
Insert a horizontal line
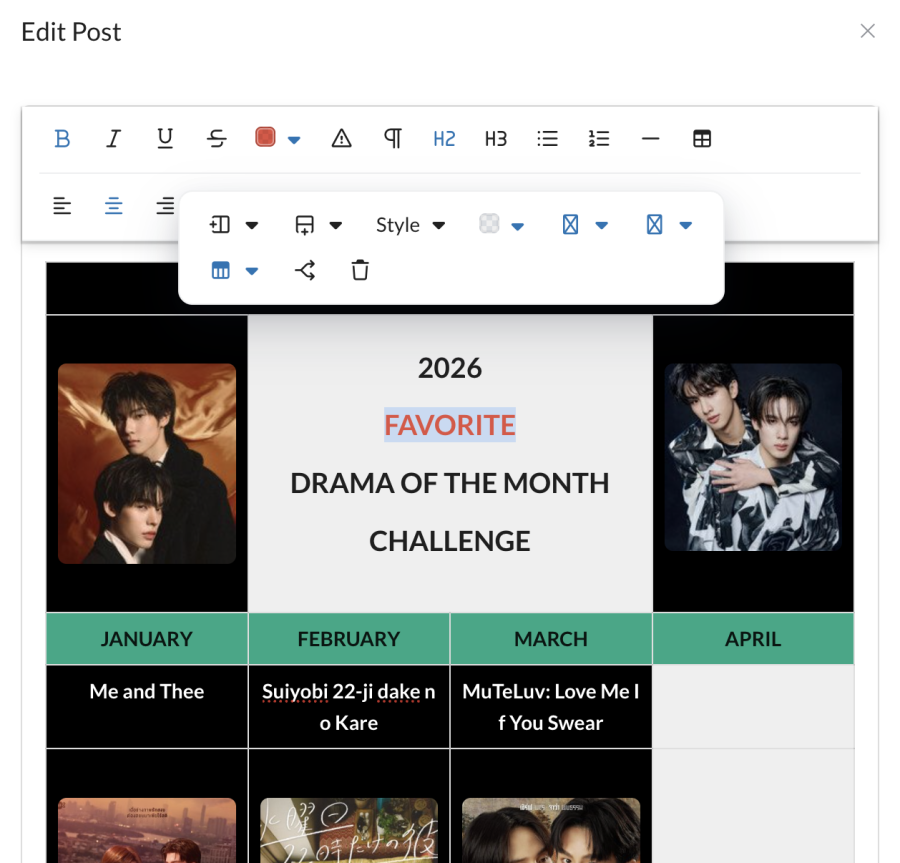[x=651, y=139]
